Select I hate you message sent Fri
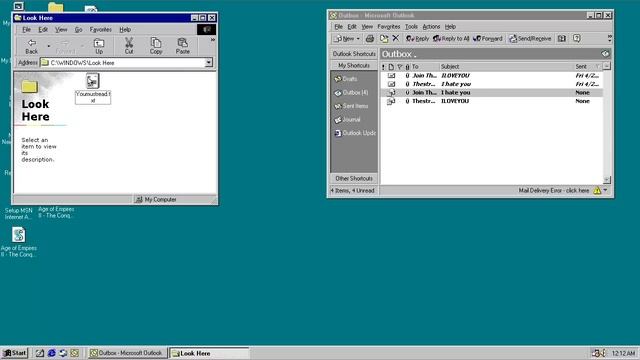Viewport: 640px width, 360px height. 492,84
